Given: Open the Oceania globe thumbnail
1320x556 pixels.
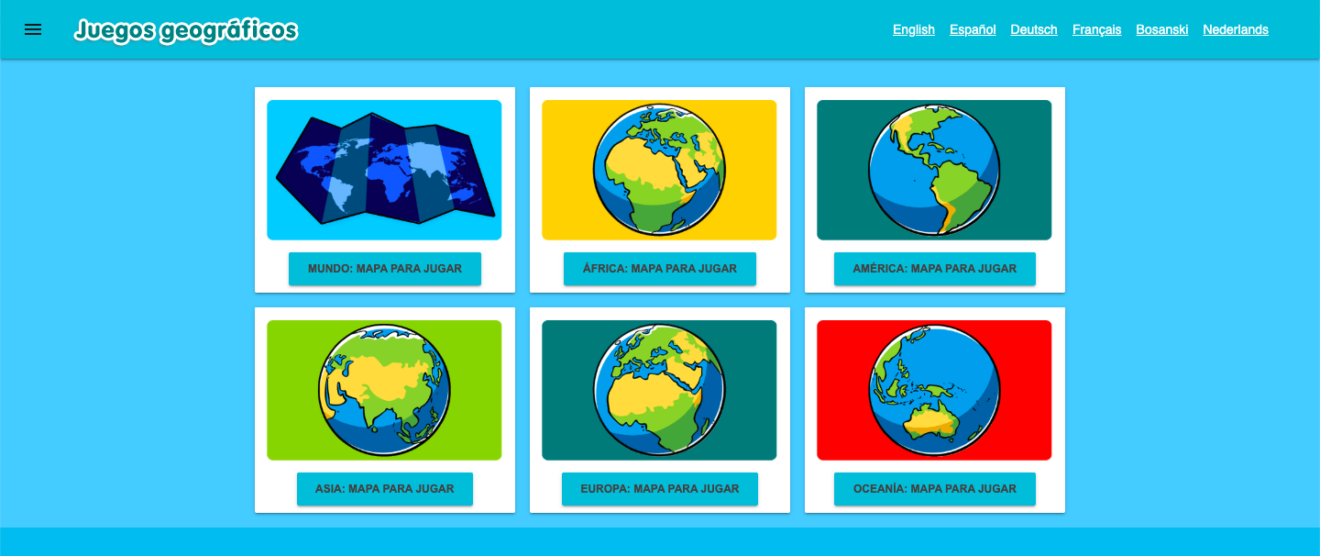Looking at the screenshot, I should click(934, 390).
